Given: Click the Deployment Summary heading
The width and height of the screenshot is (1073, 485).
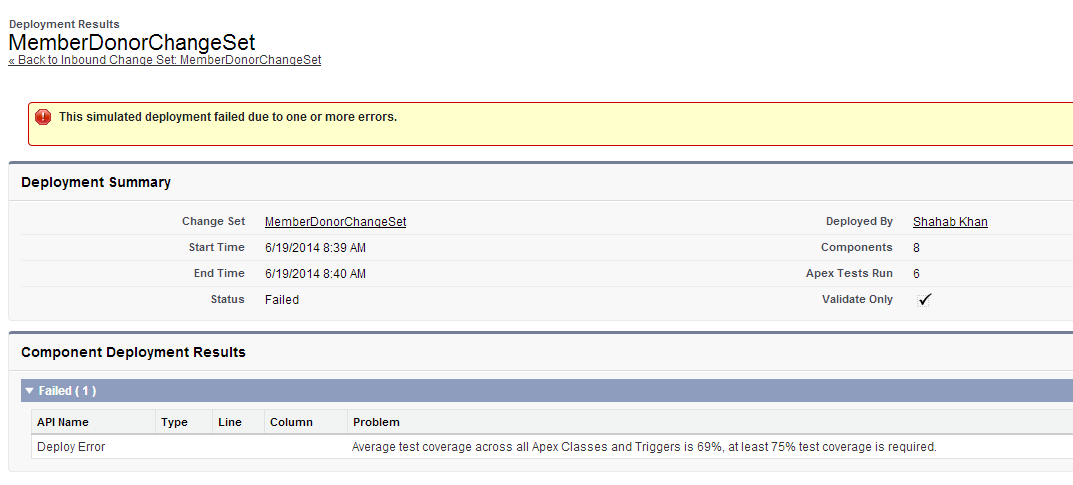Looking at the screenshot, I should (x=96, y=182).
